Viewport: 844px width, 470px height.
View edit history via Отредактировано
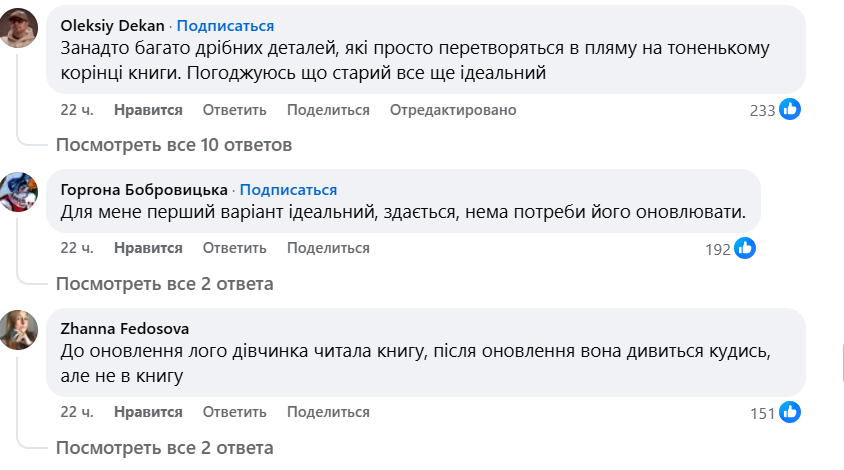453,110
